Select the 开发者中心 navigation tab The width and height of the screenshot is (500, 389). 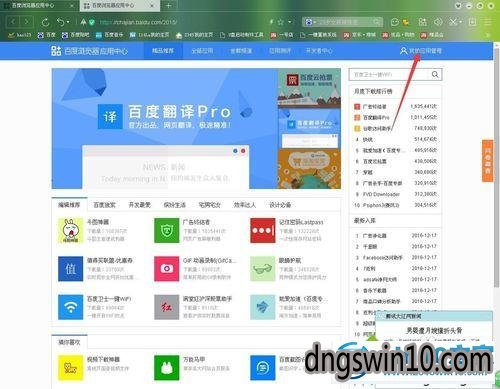click(x=319, y=51)
